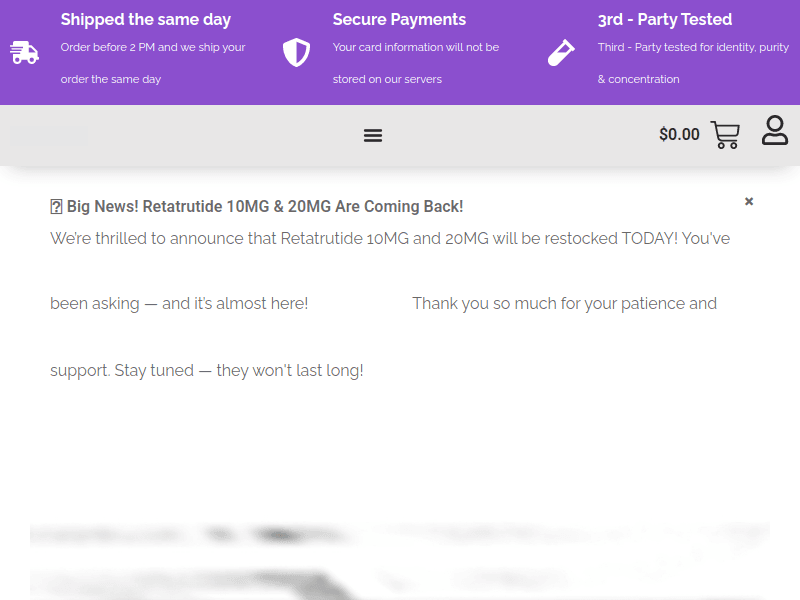Click the "Big News! Retatrutide" headline
This screenshot has width=800, height=600.
[265, 207]
